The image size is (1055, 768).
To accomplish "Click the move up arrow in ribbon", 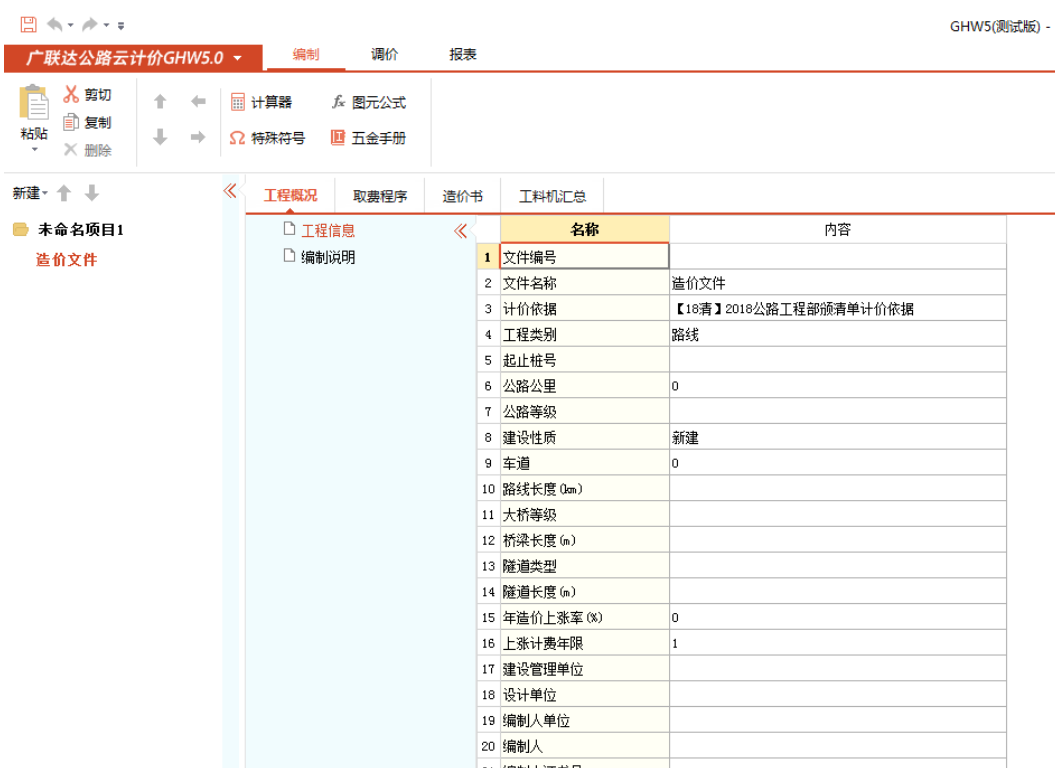I will pos(160,102).
